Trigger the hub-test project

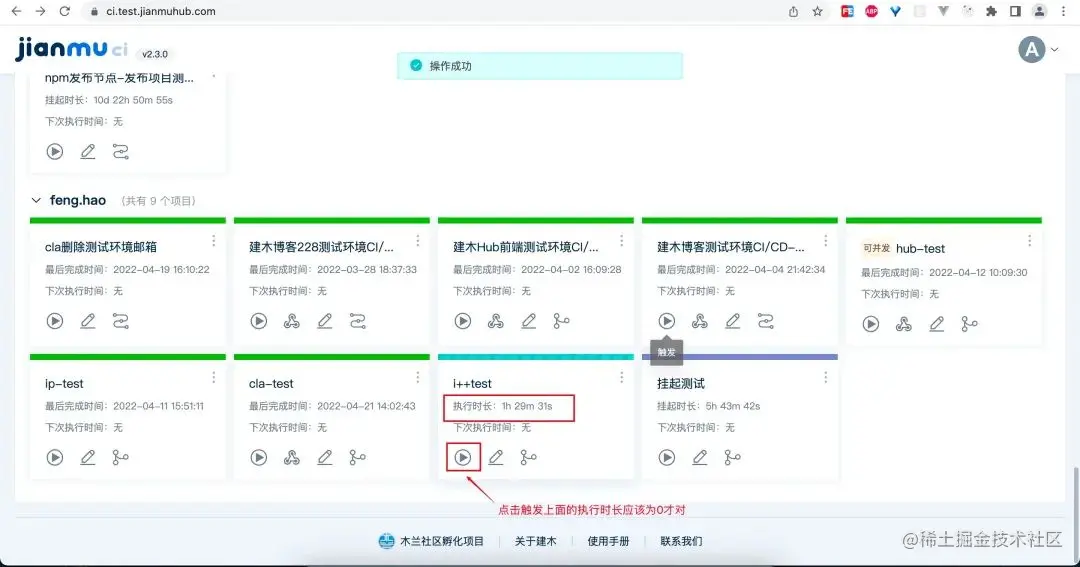(871, 324)
